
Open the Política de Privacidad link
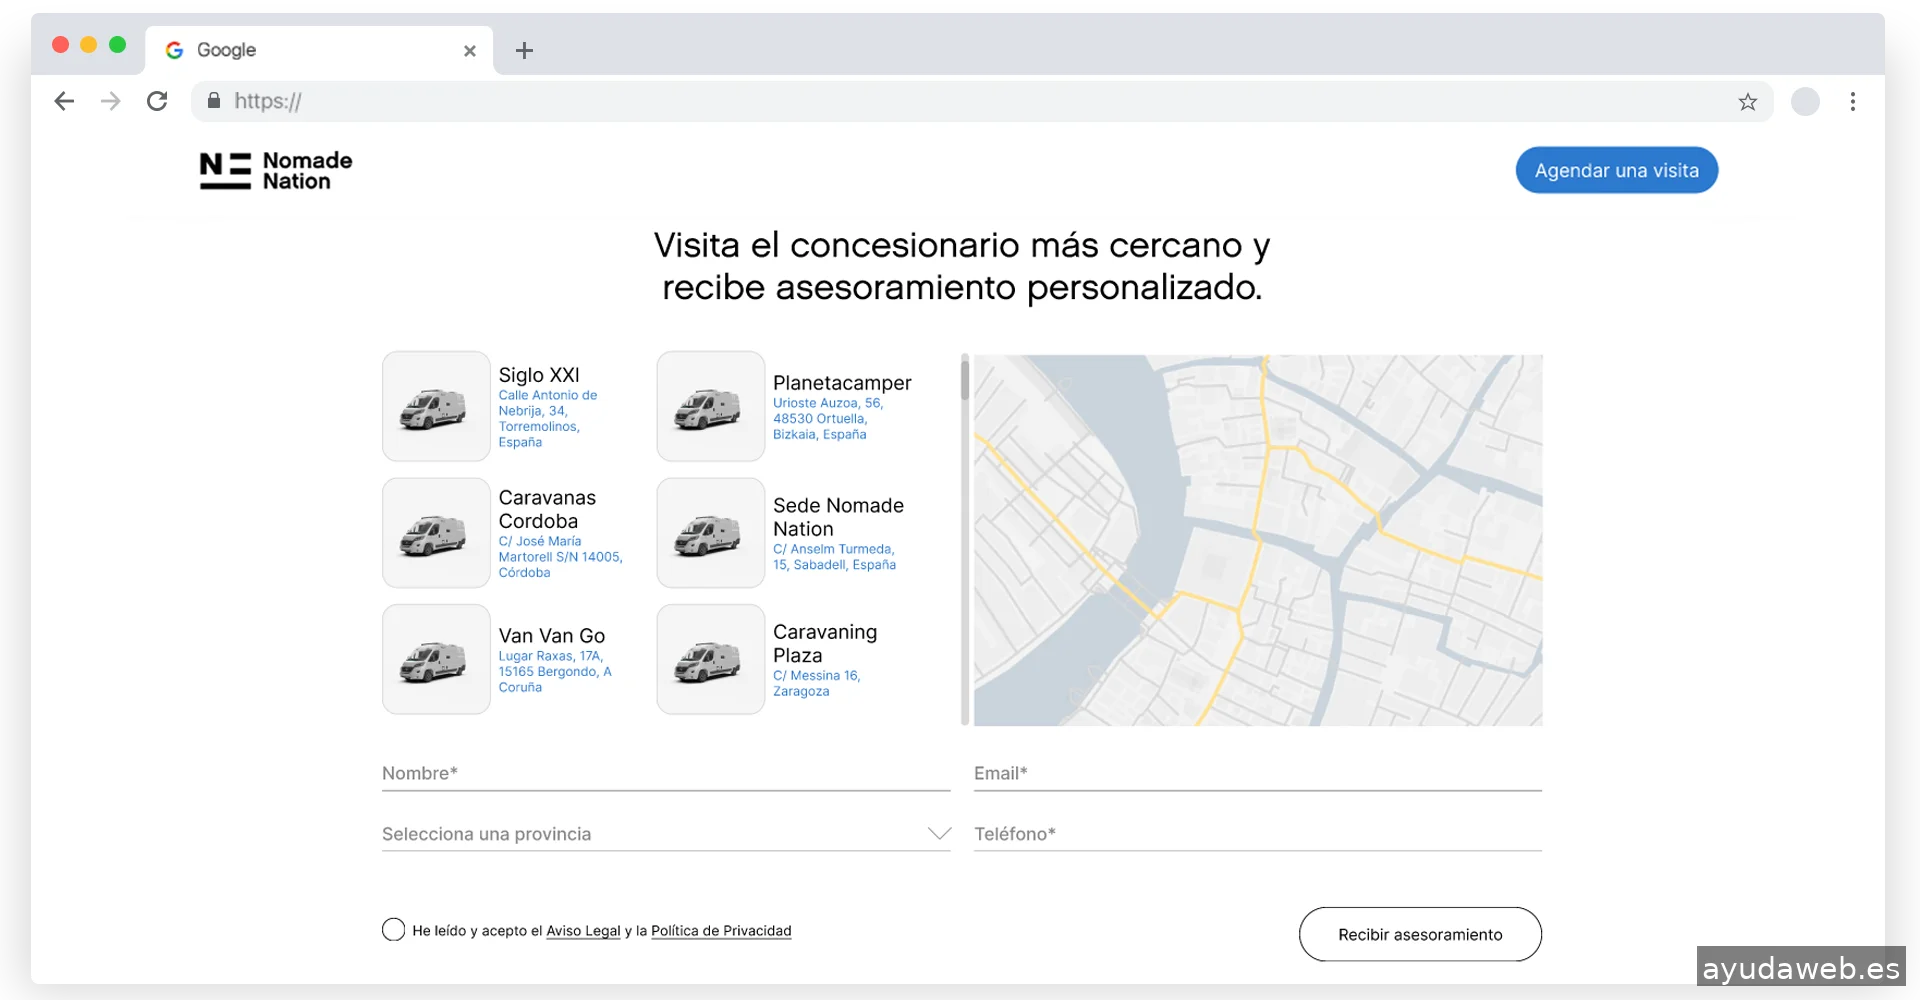pyautogui.click(x=720, y=931)
